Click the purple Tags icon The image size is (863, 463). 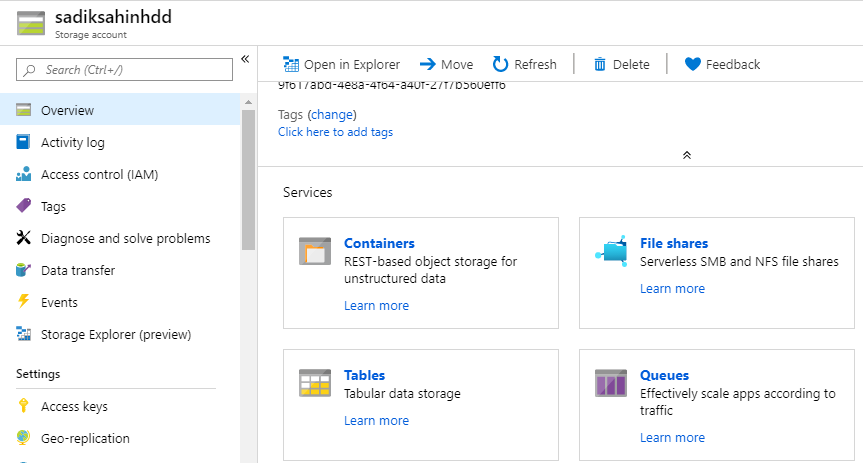pos(24,206)
